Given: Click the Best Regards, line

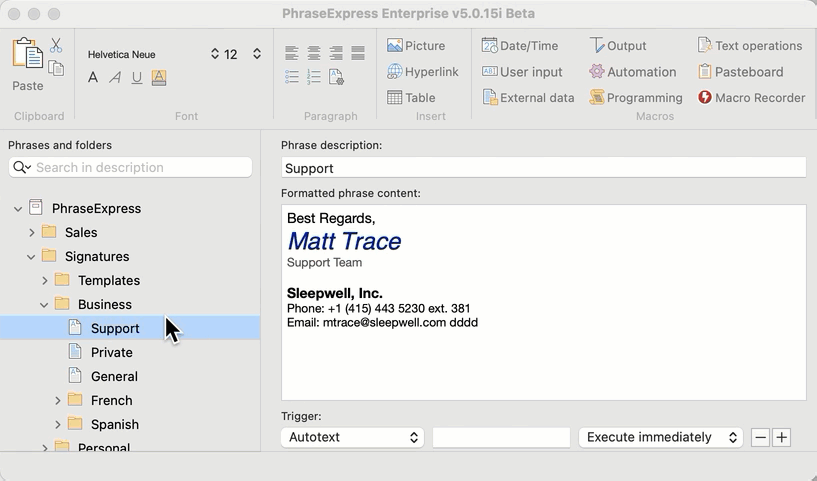Looking at the screenshot, I should click(x=331, y=218).
